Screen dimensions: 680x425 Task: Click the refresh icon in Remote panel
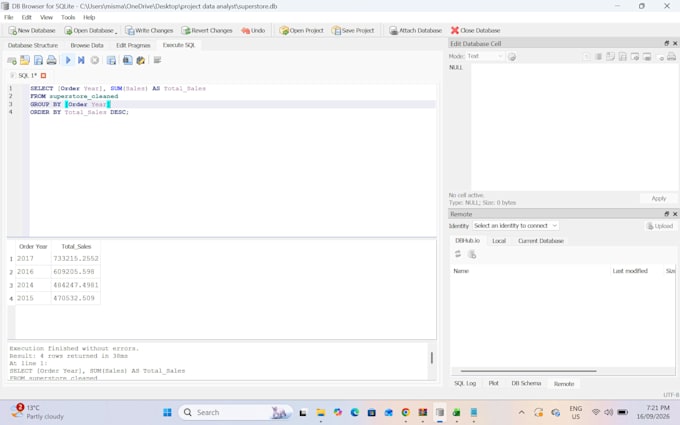(x=458, y=255)
